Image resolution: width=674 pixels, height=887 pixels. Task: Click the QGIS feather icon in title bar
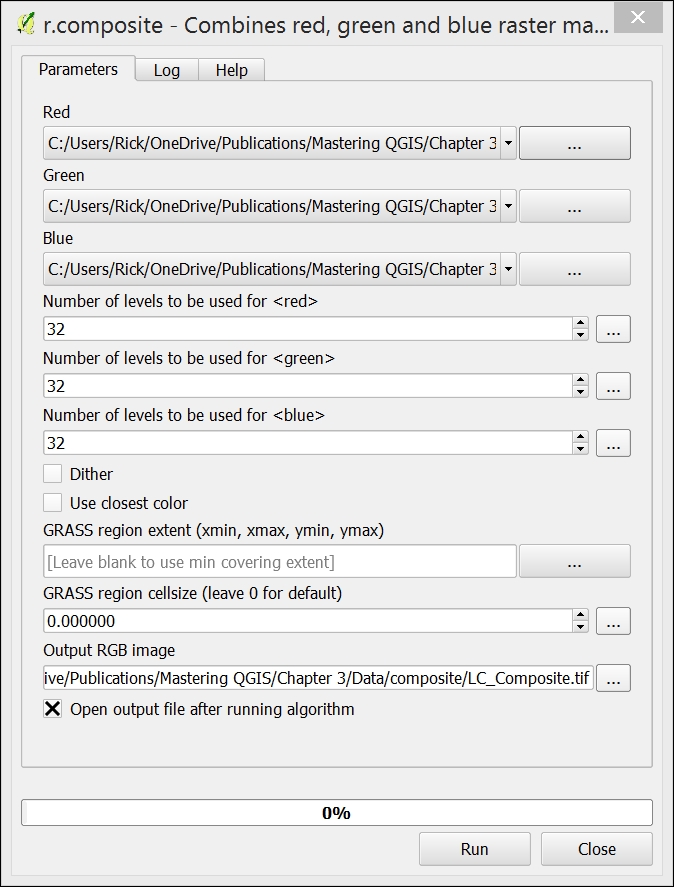(26, 24)
